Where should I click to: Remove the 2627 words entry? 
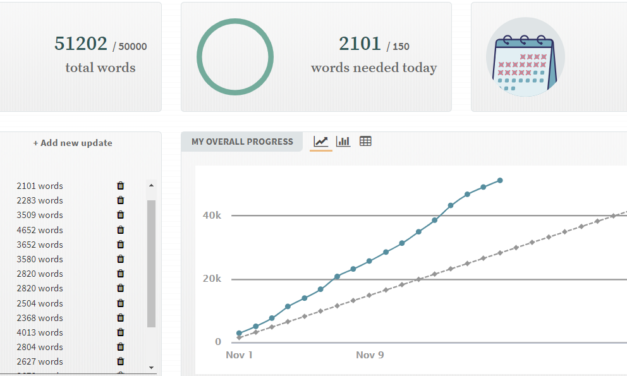120,361
